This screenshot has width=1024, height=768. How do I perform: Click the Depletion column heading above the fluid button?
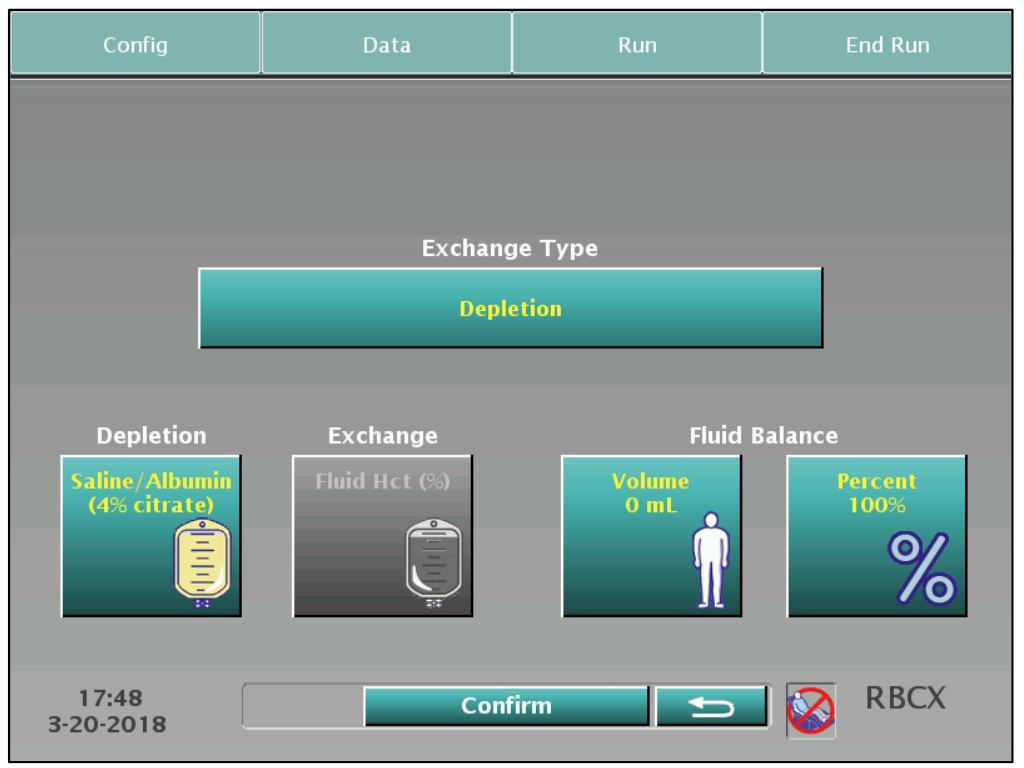coord(152,436)
